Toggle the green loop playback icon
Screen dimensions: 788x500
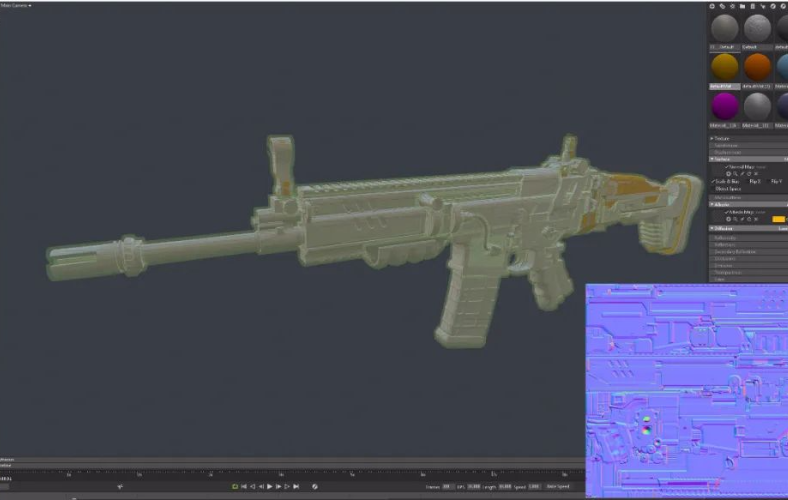click(x=235, y=486)
